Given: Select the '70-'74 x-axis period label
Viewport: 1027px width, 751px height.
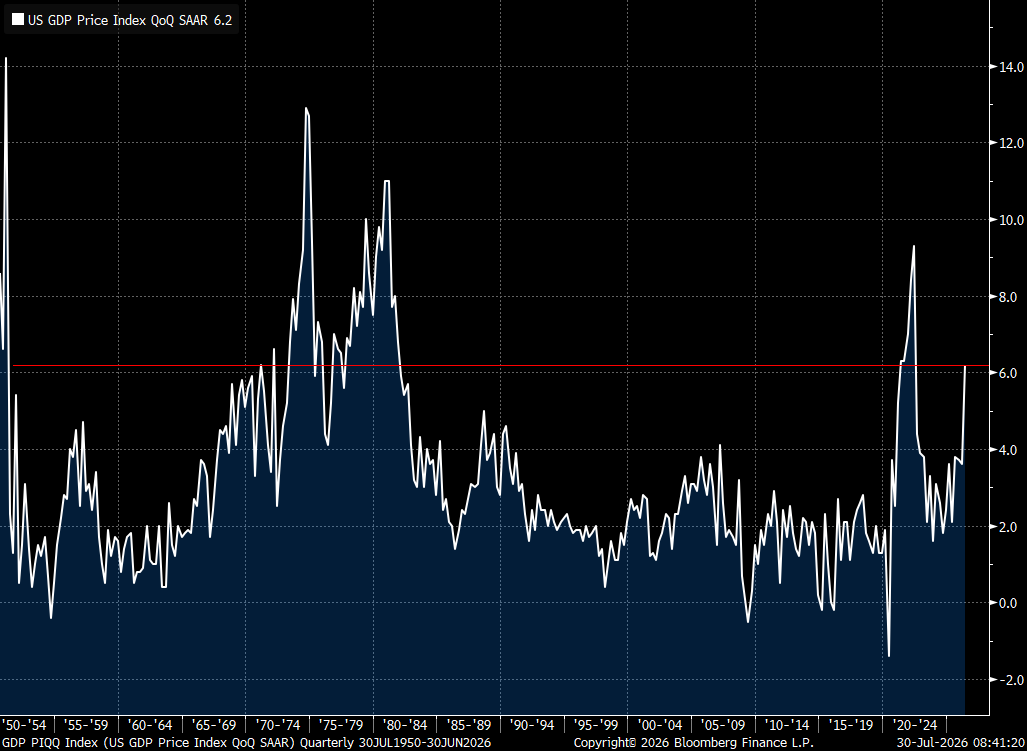Looking at the screenshot, I should coord(278,725).
